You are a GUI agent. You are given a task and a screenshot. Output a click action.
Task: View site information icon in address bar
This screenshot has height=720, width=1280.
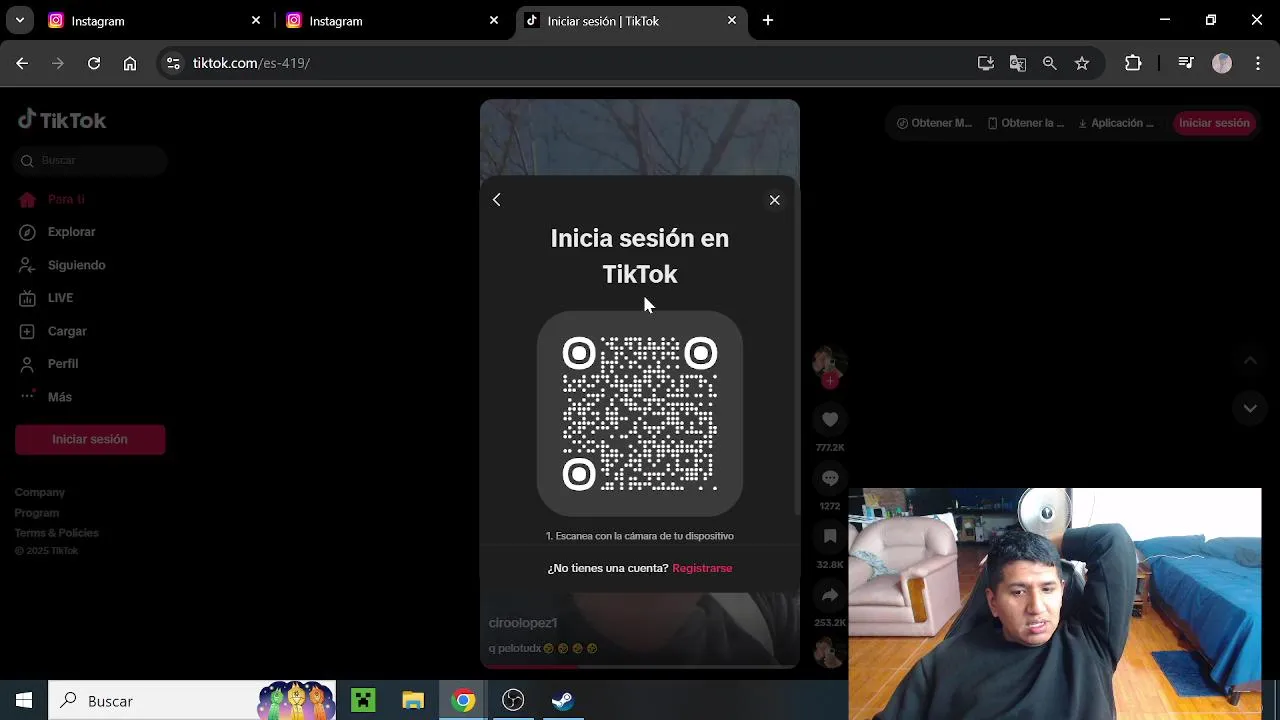coord(173,63)
